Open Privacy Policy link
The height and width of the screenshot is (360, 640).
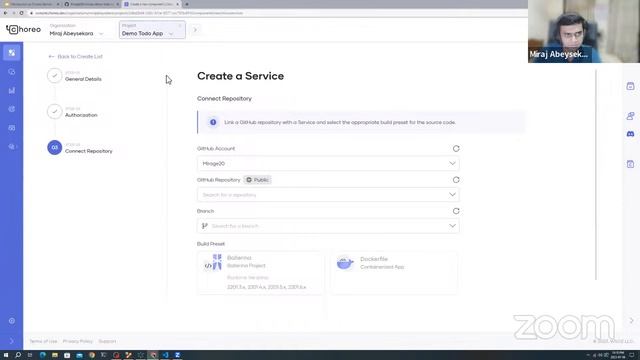click(x=78, y=341)
